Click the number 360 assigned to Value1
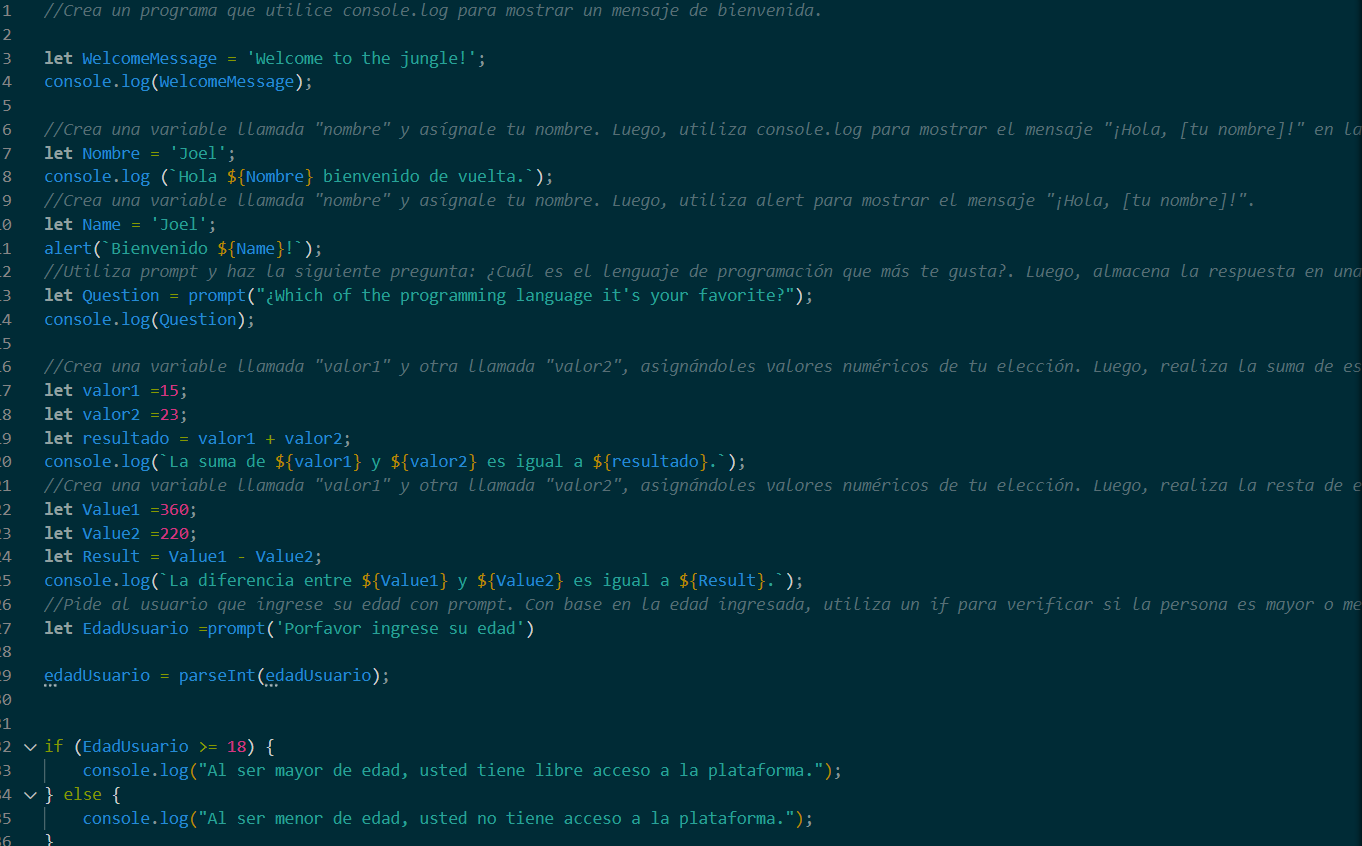The height and width of the screenshot is (846, 1362). (x=173, y=509)
